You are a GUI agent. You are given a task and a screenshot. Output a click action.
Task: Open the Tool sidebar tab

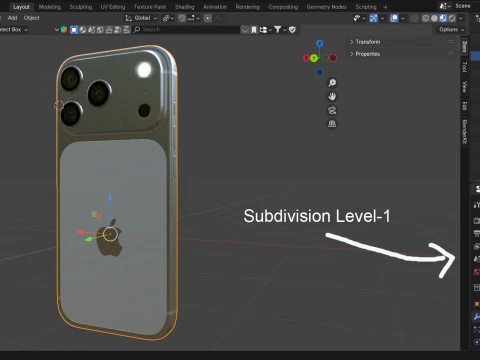pyautogui.click(x=464, y=67)
